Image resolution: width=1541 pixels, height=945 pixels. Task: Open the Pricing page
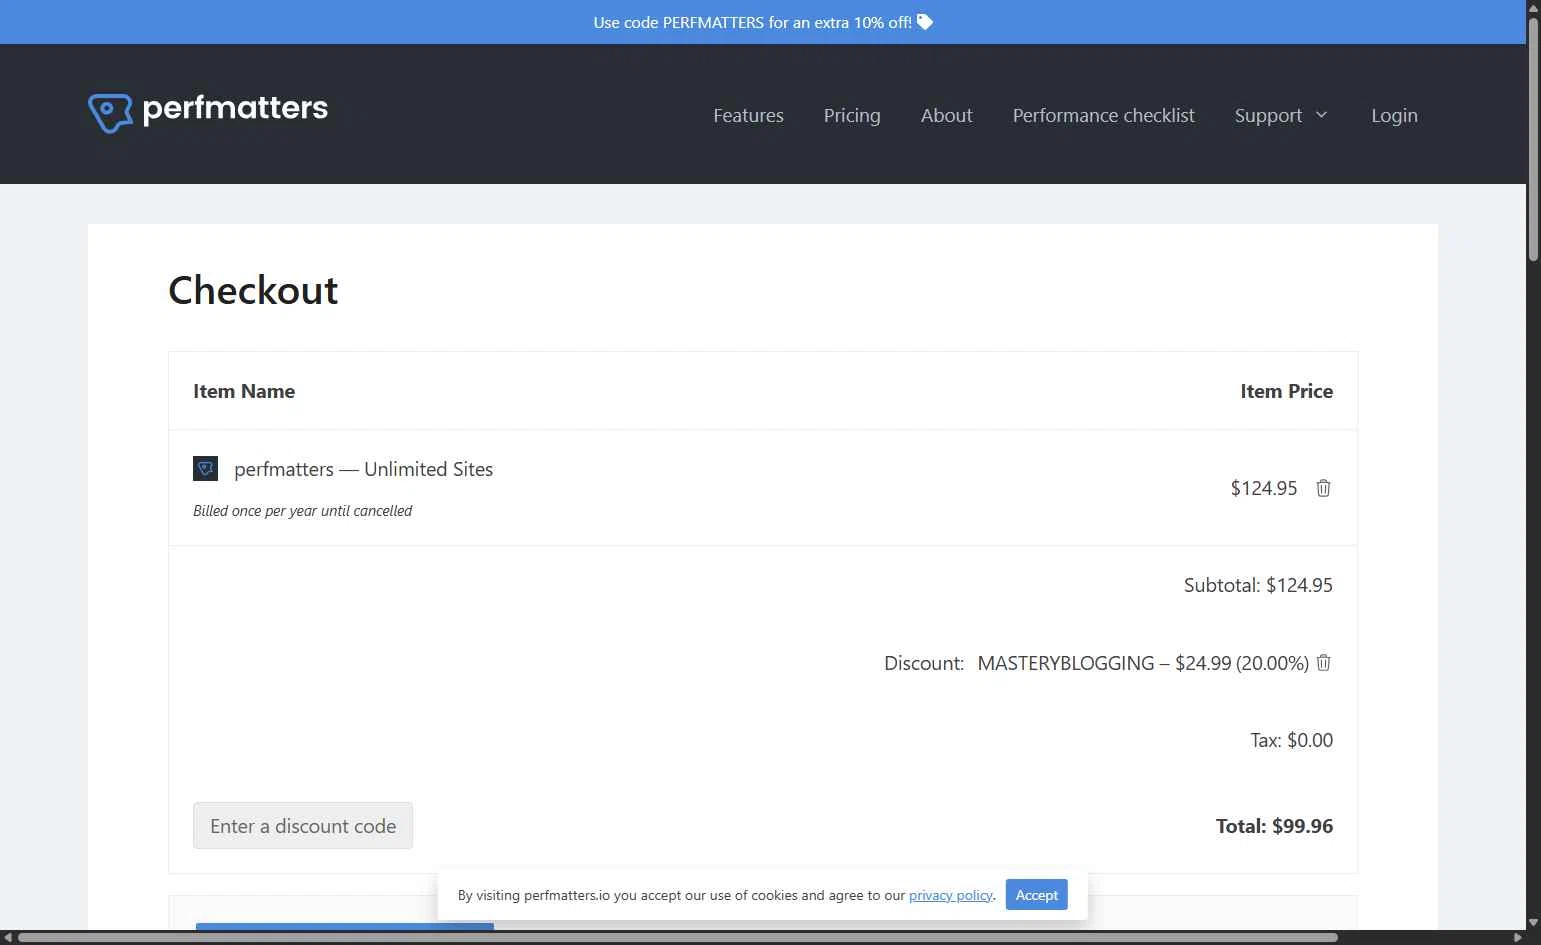pyautogui.click(x=852, y=115)
